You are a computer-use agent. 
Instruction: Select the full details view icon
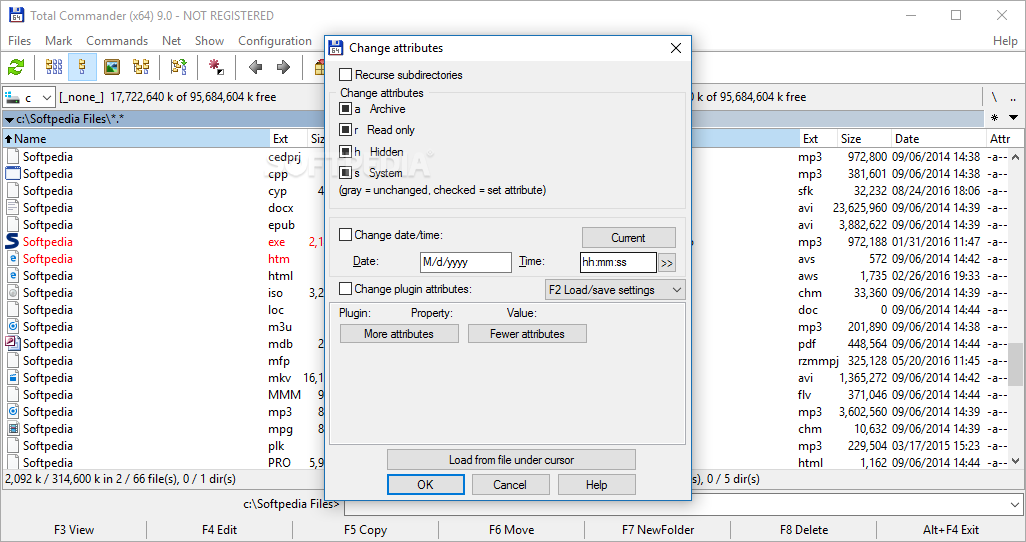tap(82, 67)
